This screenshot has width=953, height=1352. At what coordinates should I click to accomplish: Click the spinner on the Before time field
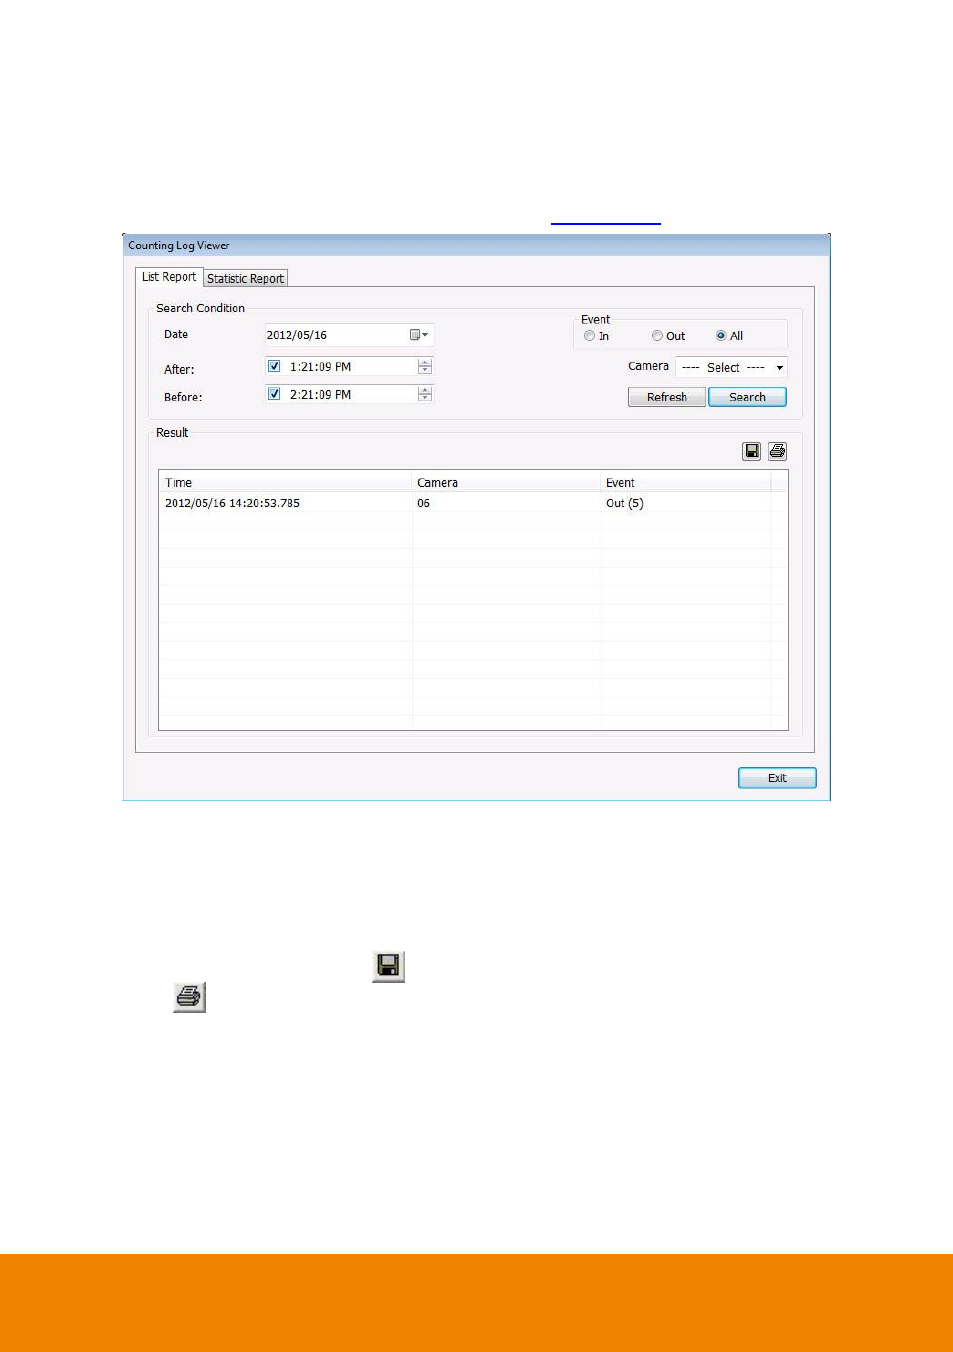tap(425, 395)
